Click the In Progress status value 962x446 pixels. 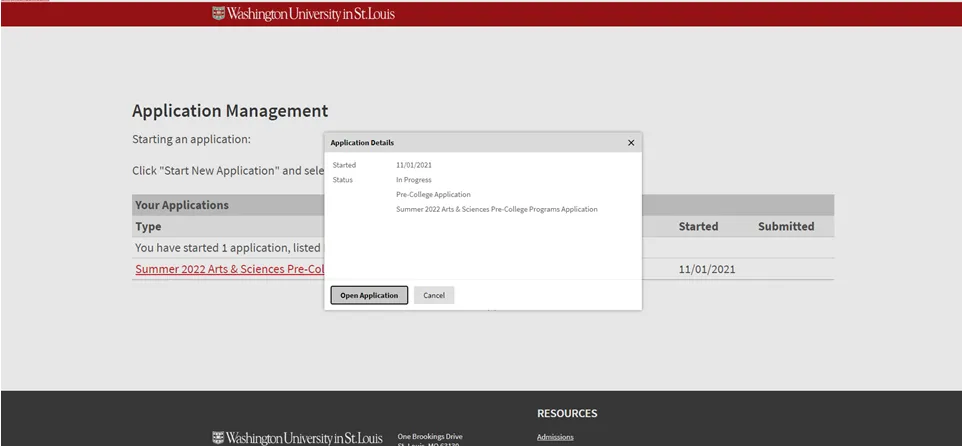(x=414, y=180)
